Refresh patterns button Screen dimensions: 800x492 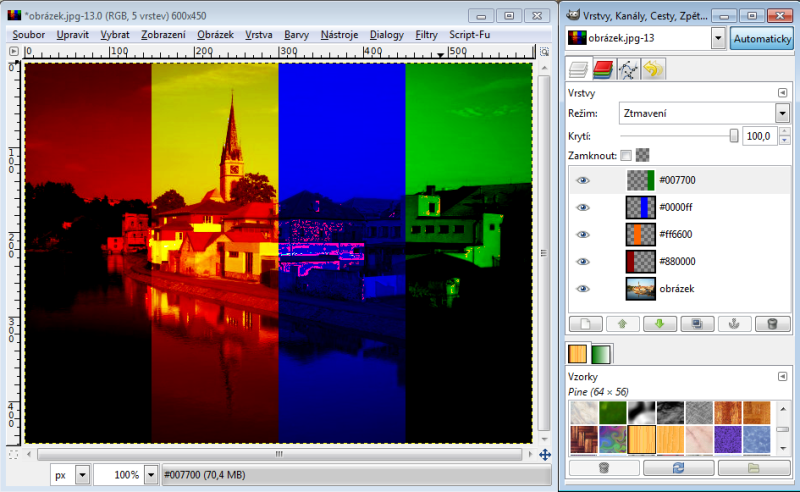click(x=679, y=468)
